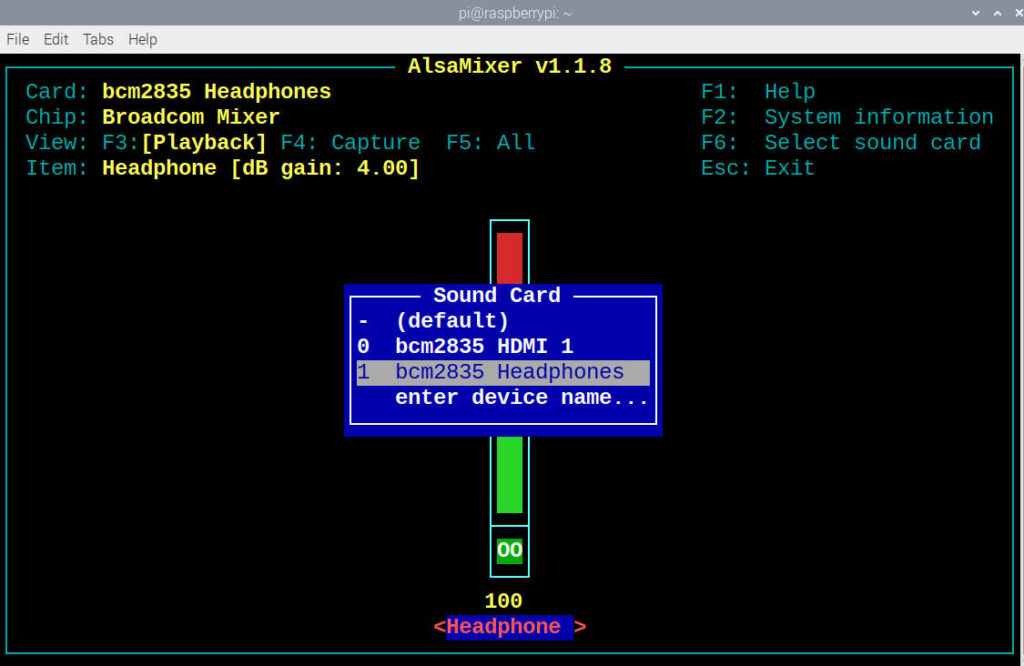Image resolution: width=1024 pixels, height=666 pixels.
Task: Click the F1: Help shortcut text
Action: tap(758, 91)
